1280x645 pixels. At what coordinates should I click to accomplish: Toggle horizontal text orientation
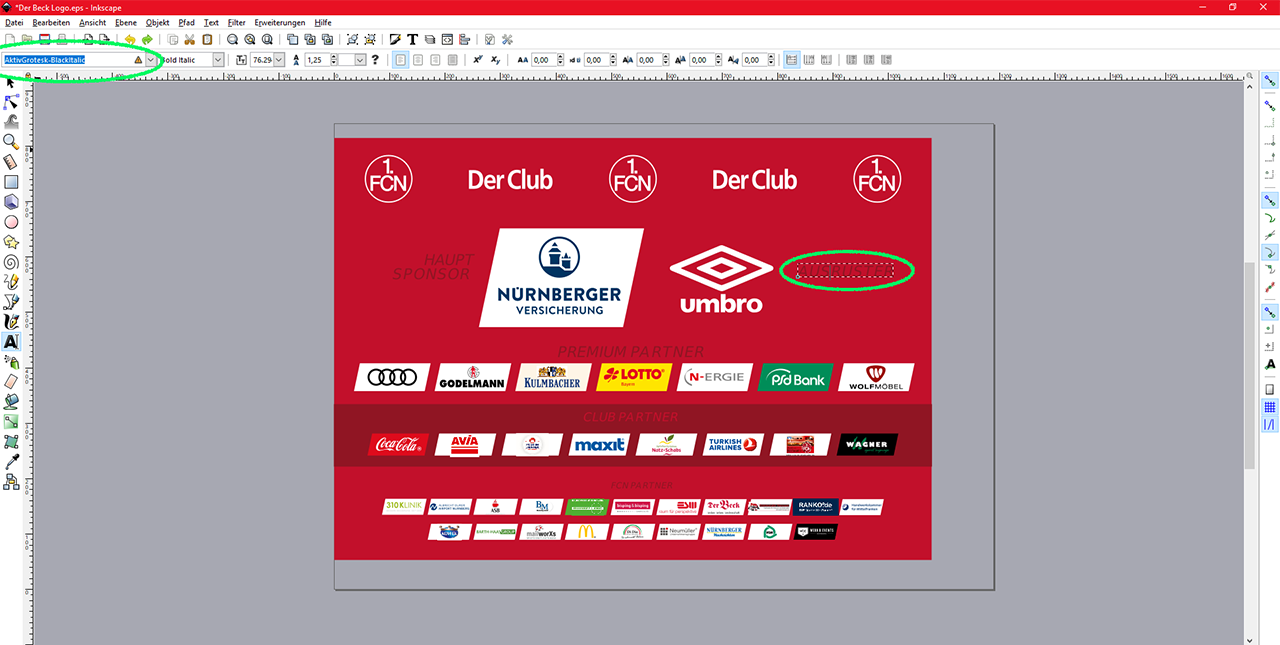tap(792, 60)
